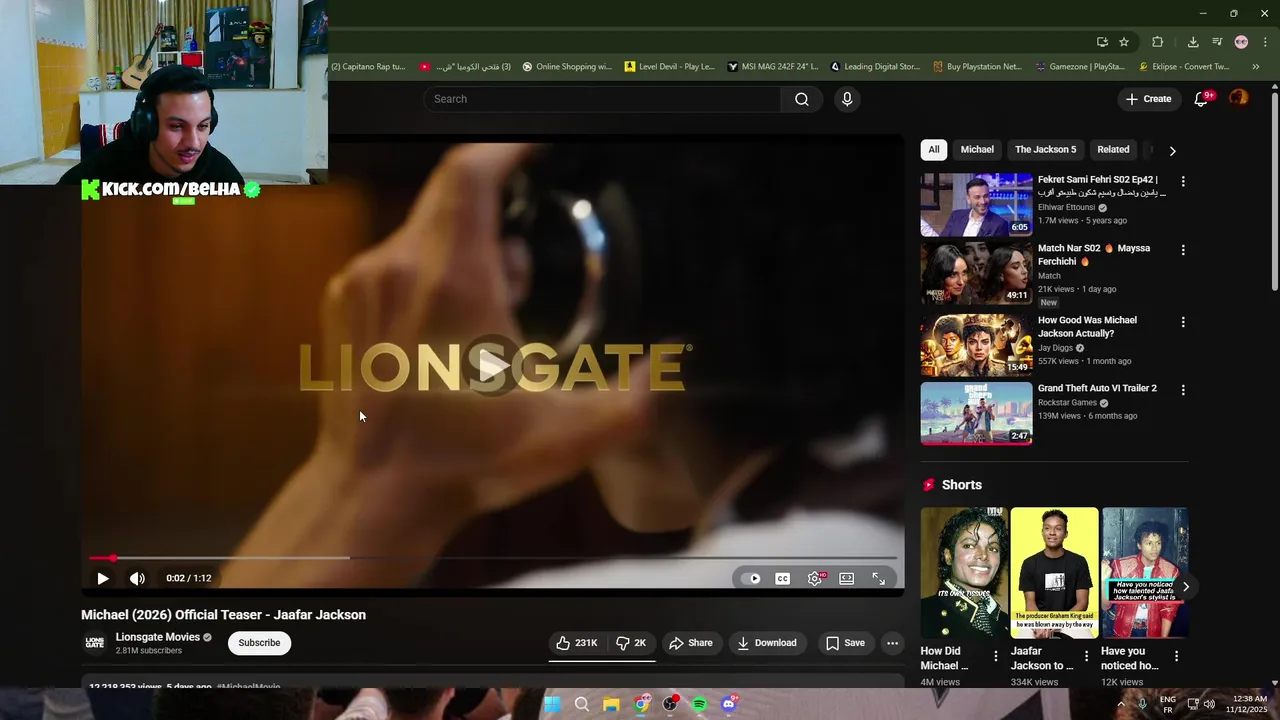Mute the video volume speaker icon
The height and width of the screenshot is (720, 1280).
pyautogui.click(x=137, y=578)
